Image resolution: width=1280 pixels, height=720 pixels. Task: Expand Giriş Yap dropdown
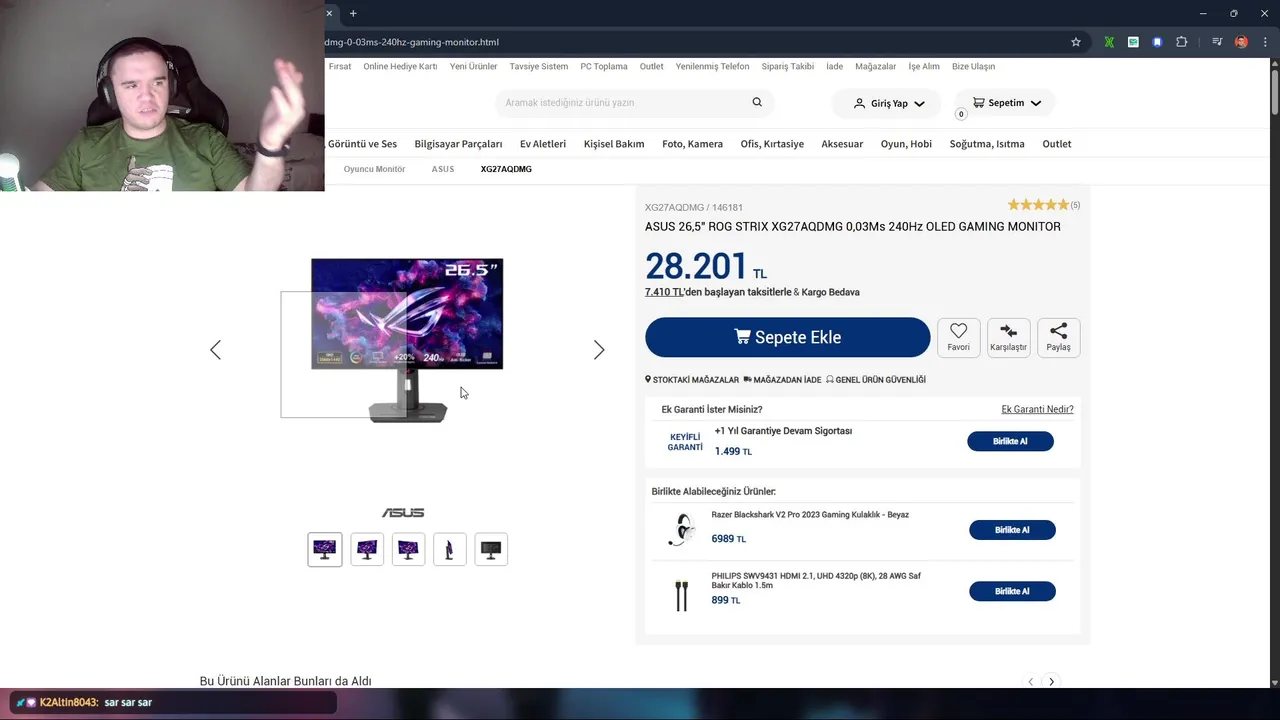[888, 103]
